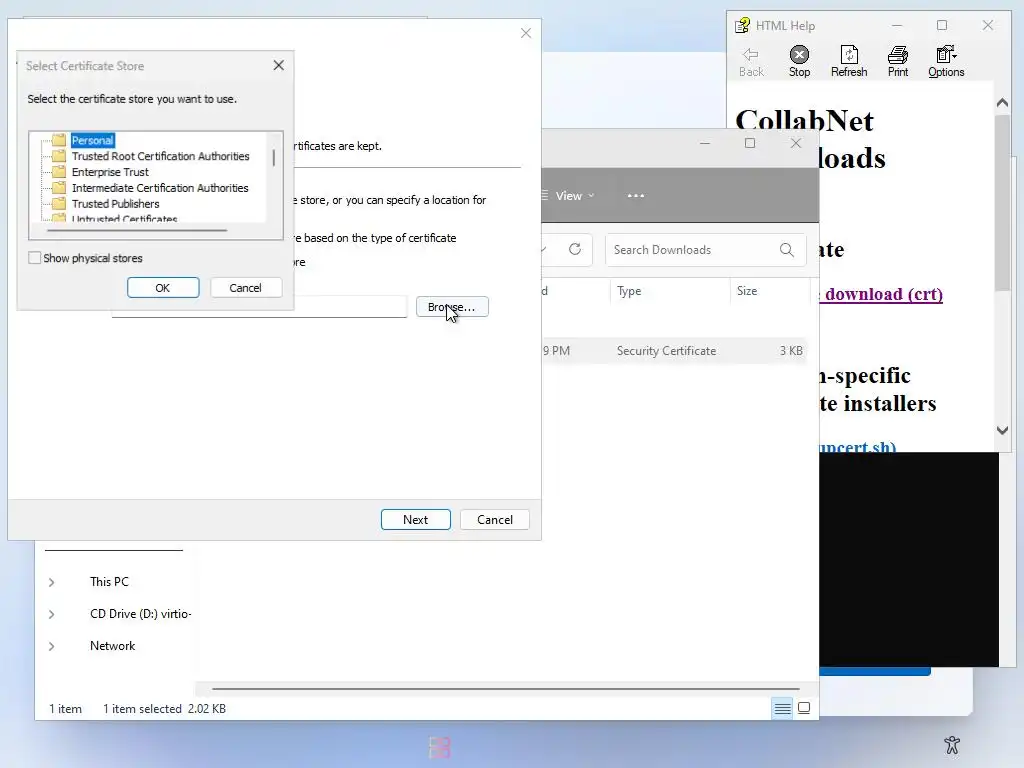Viewport: 1024px width, 768px height.
Task: Select Untrusted Certificates store
Action: (x=124, y=218)
